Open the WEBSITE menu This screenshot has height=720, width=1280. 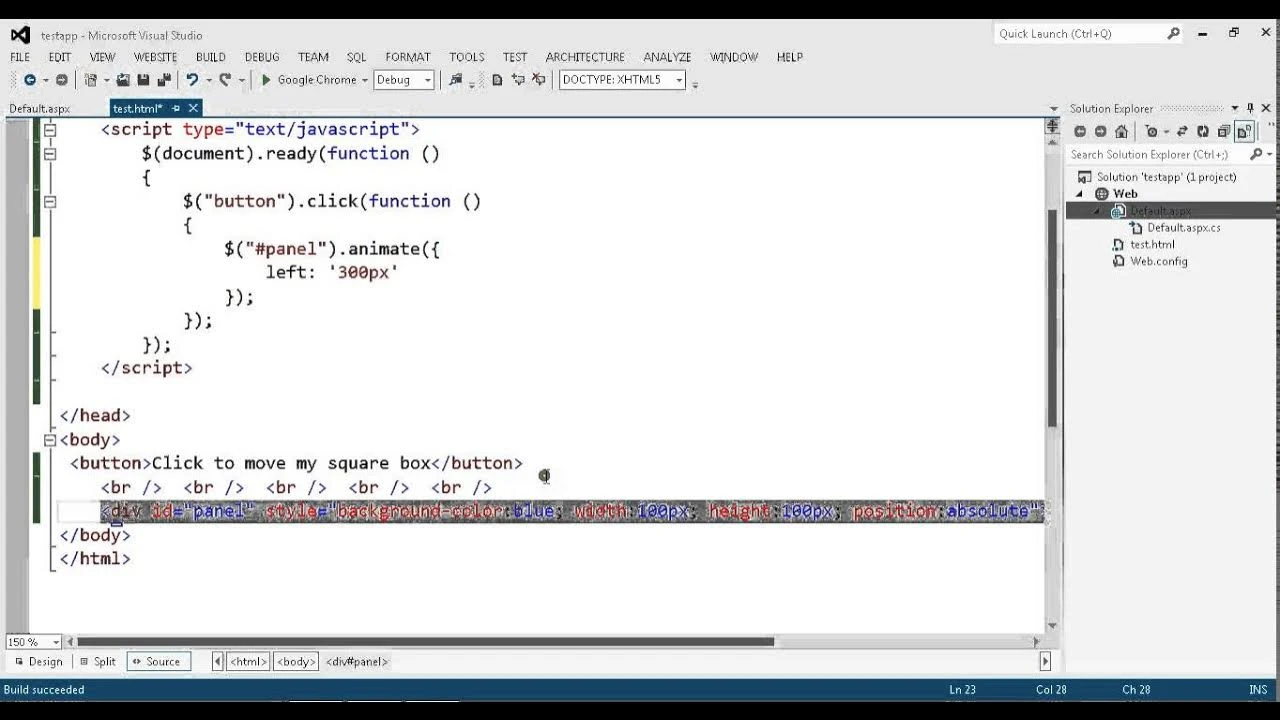point(155,57)
